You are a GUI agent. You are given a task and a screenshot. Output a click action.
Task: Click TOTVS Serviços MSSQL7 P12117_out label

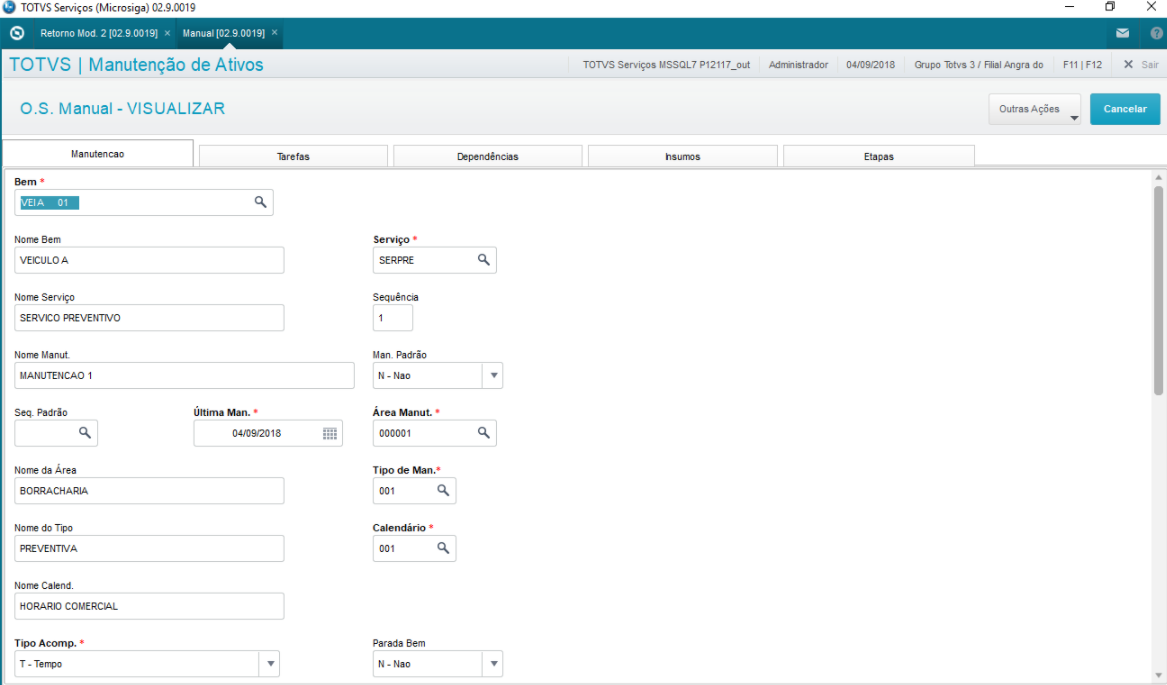click(x=666, y=65)
